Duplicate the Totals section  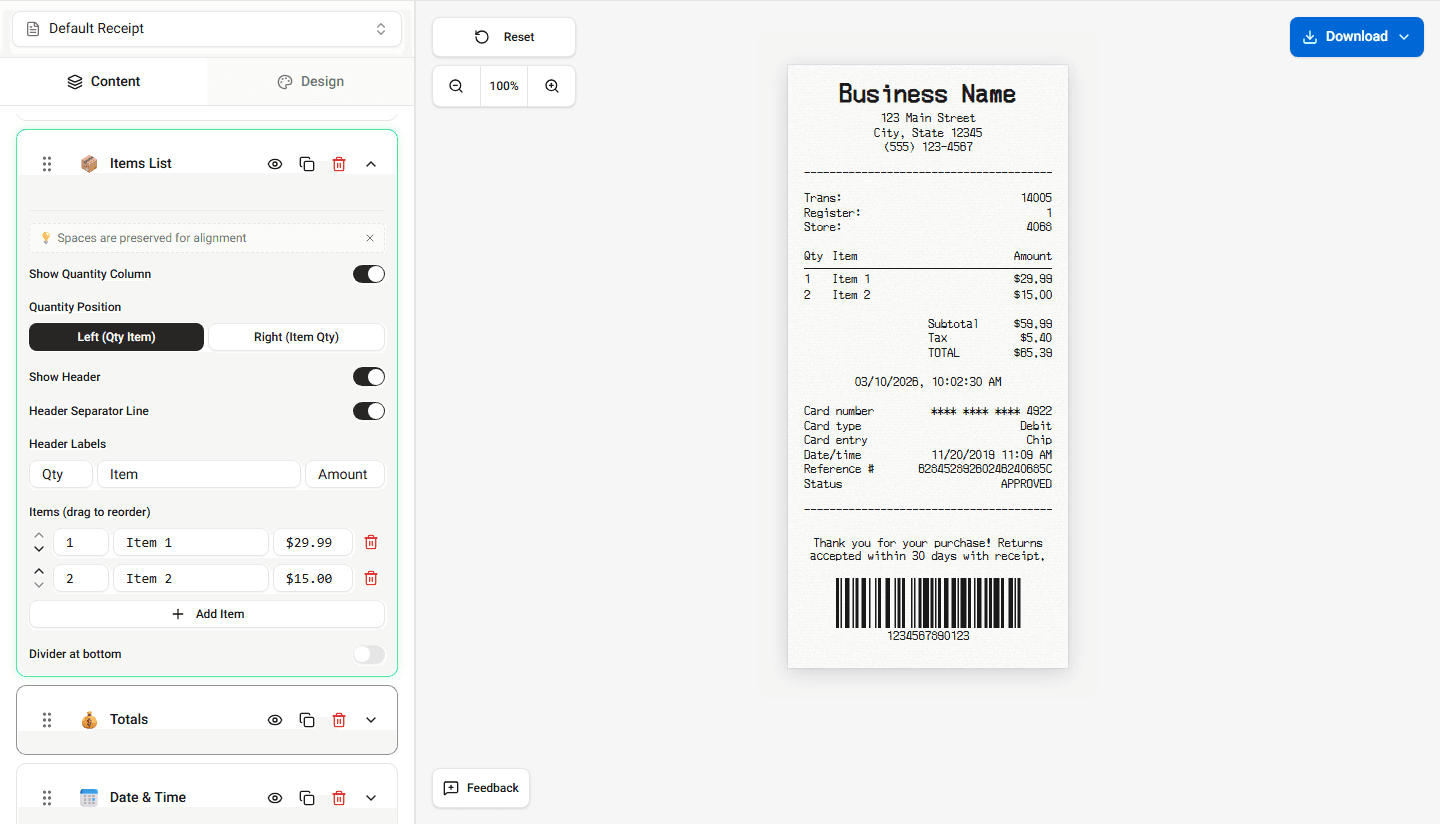[307, 719]
